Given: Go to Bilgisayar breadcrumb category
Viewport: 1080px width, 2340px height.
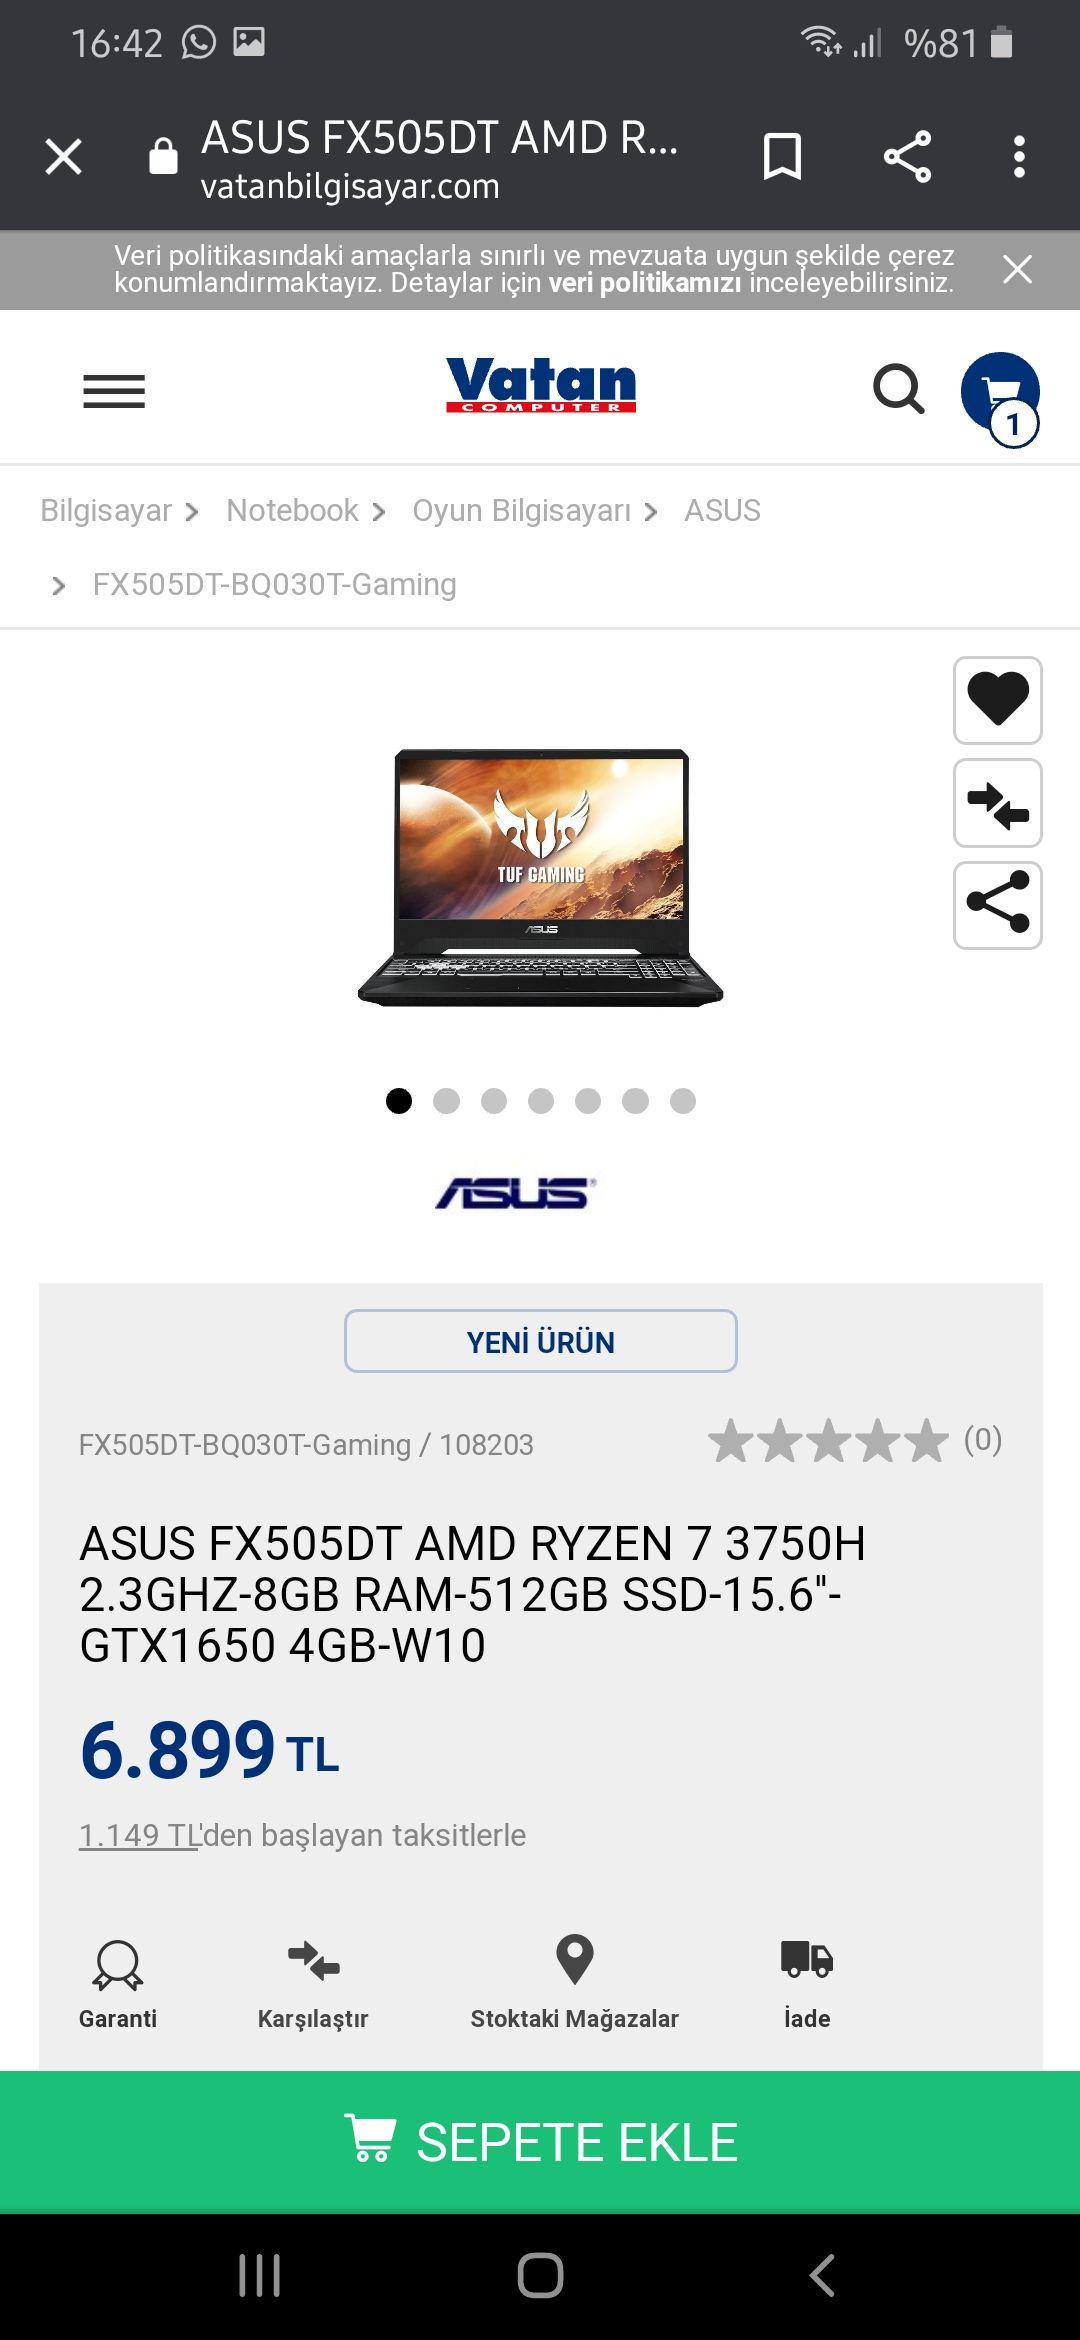Looking at the screenshot, I should [106, 511].
